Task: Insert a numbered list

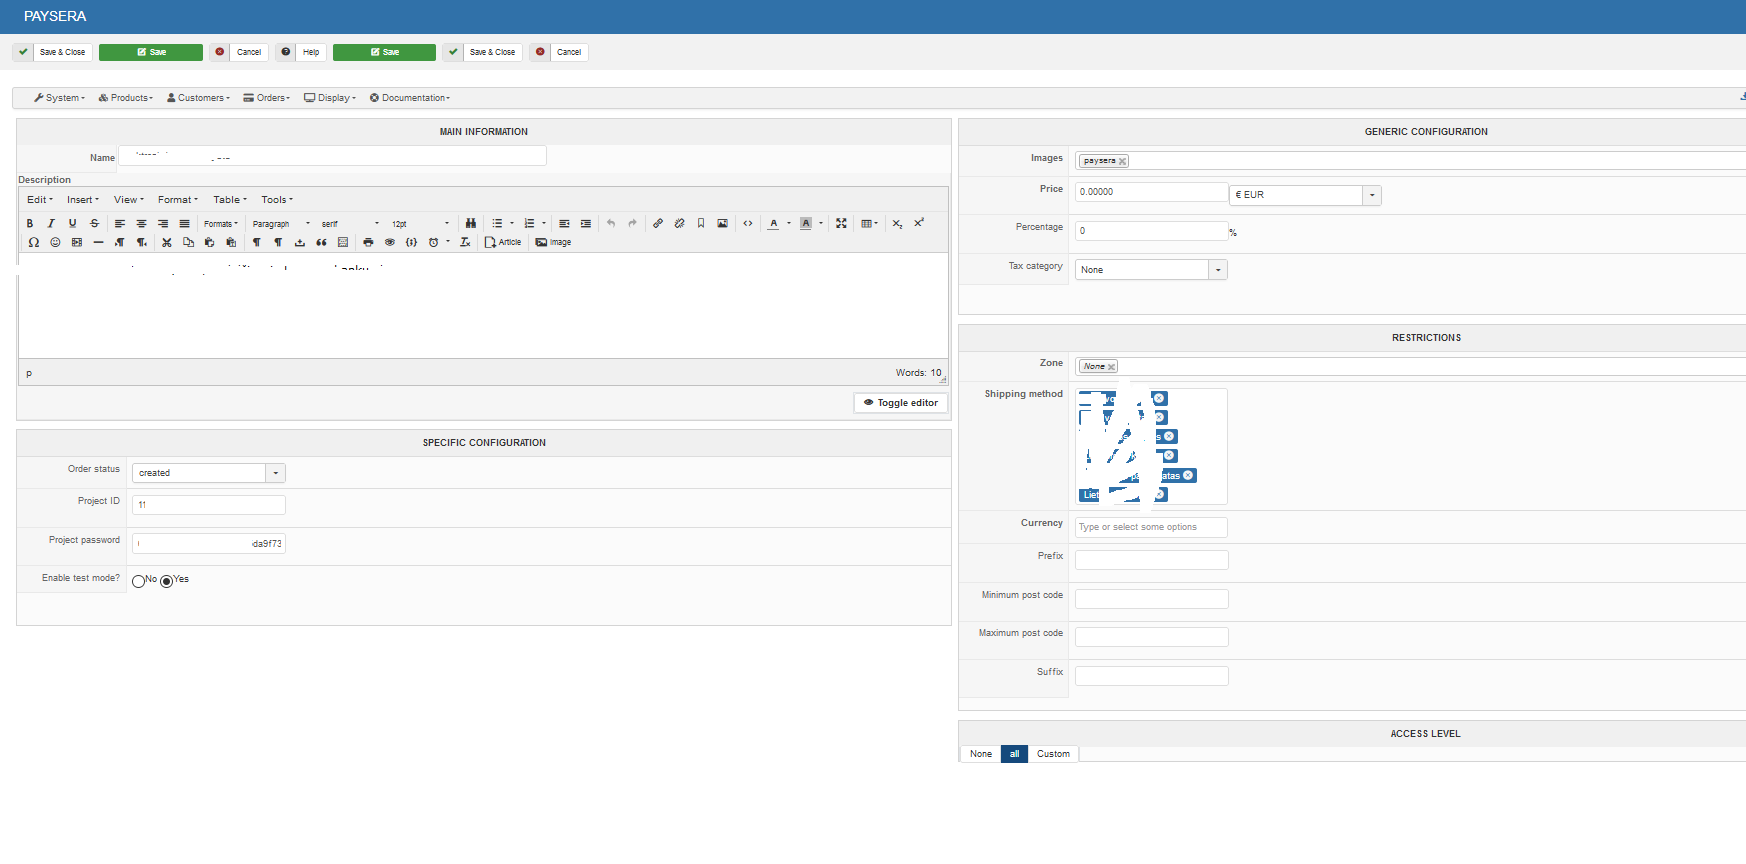Action: coord(529,224)
